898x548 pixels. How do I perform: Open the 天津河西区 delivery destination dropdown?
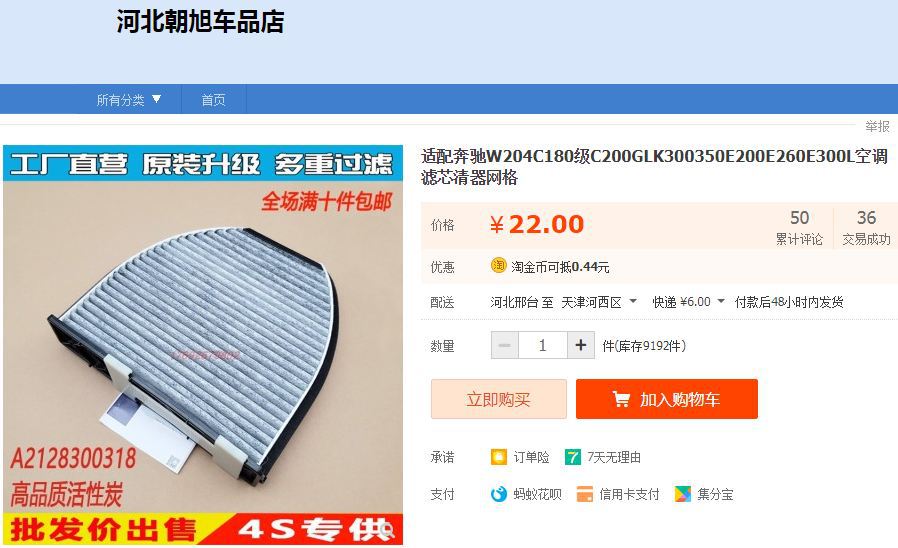(599, 302)
